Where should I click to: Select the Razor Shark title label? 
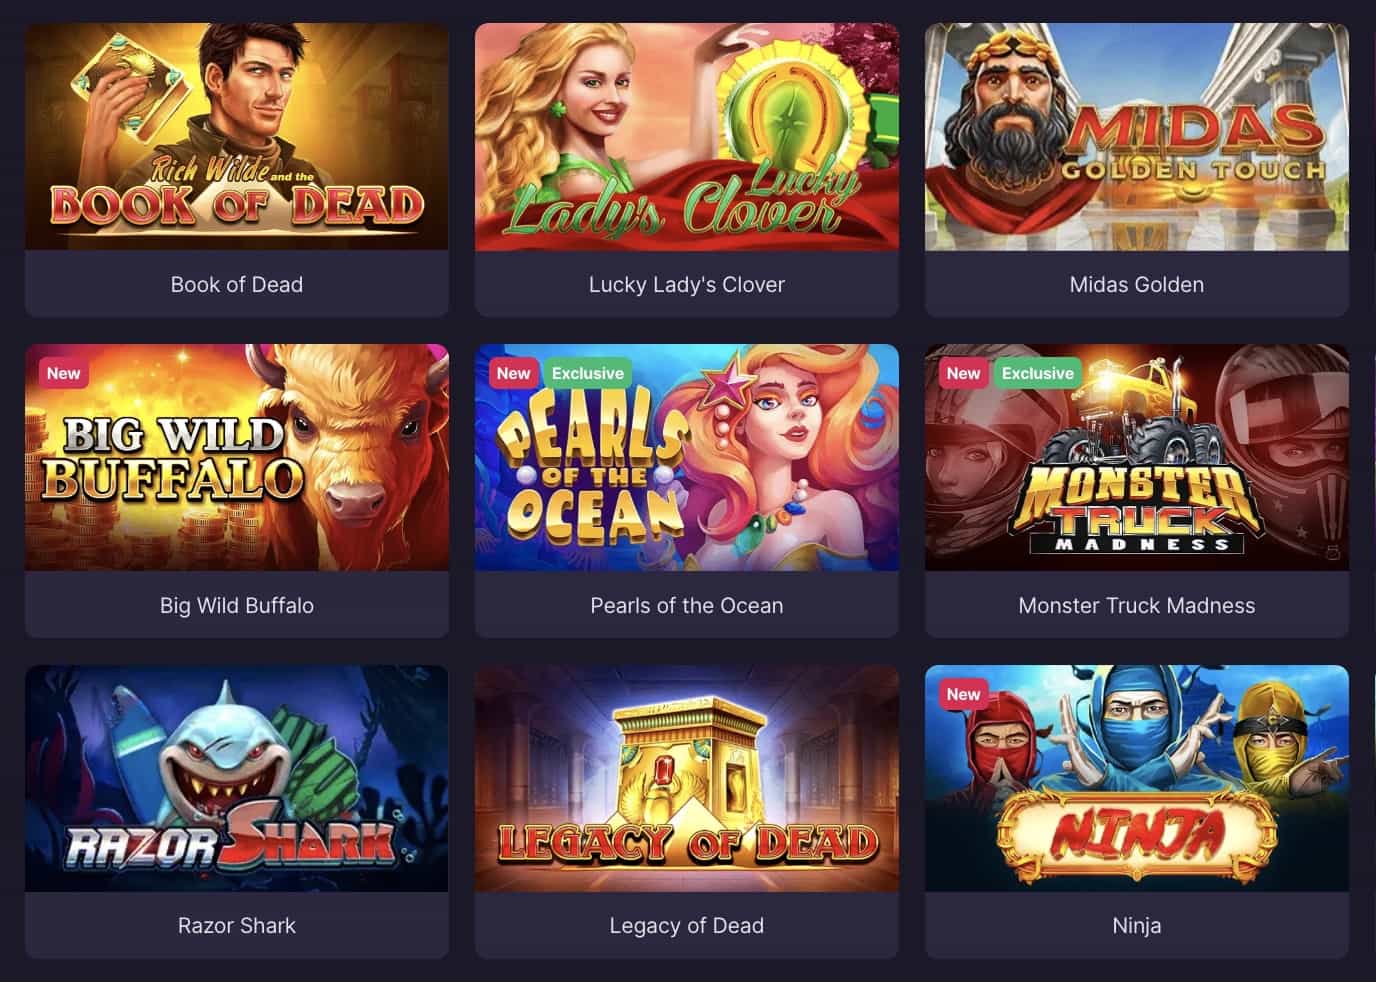237,925
